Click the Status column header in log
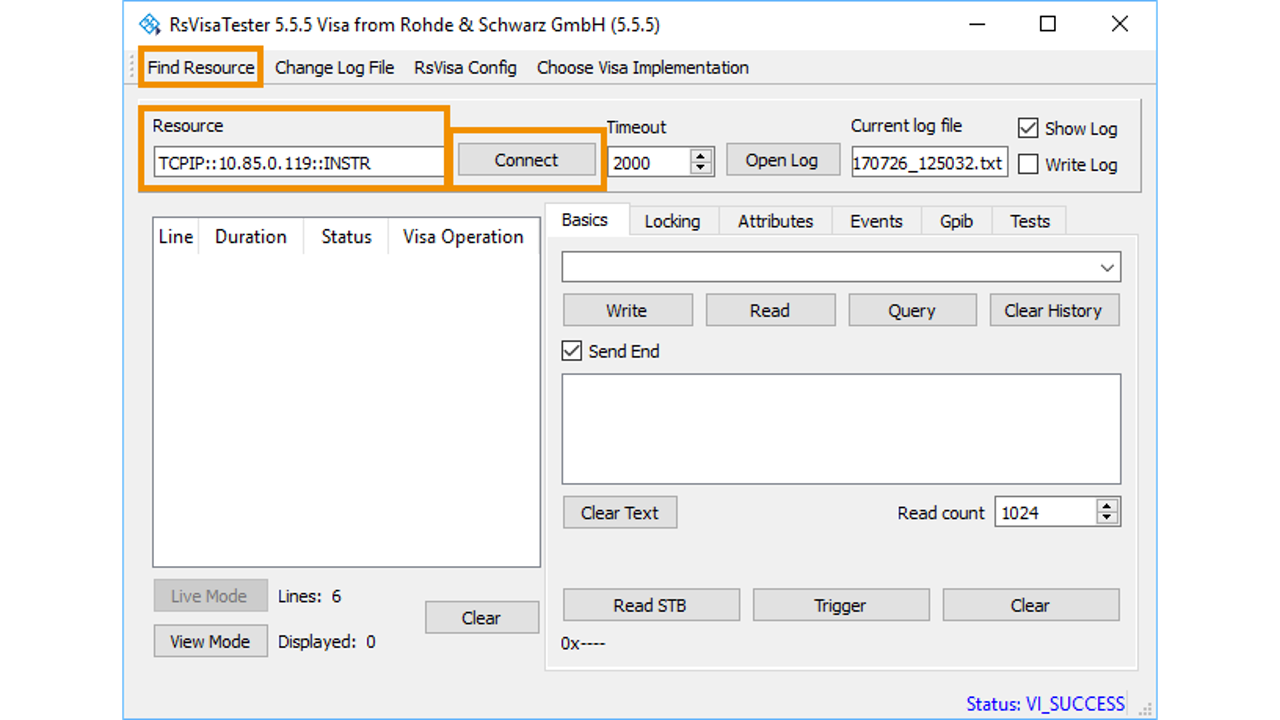1280x720 pixels. point(346,237)
